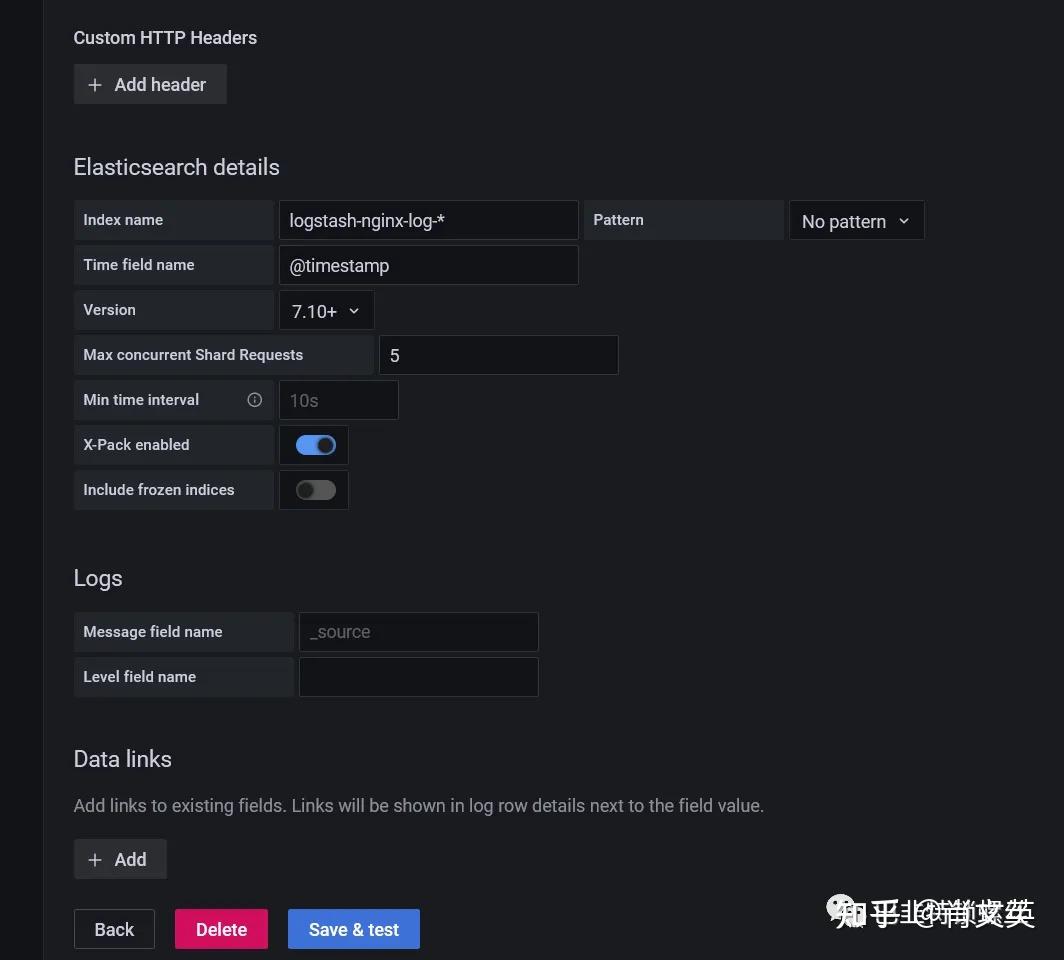Click the Delete button

[x=221, y=928]
